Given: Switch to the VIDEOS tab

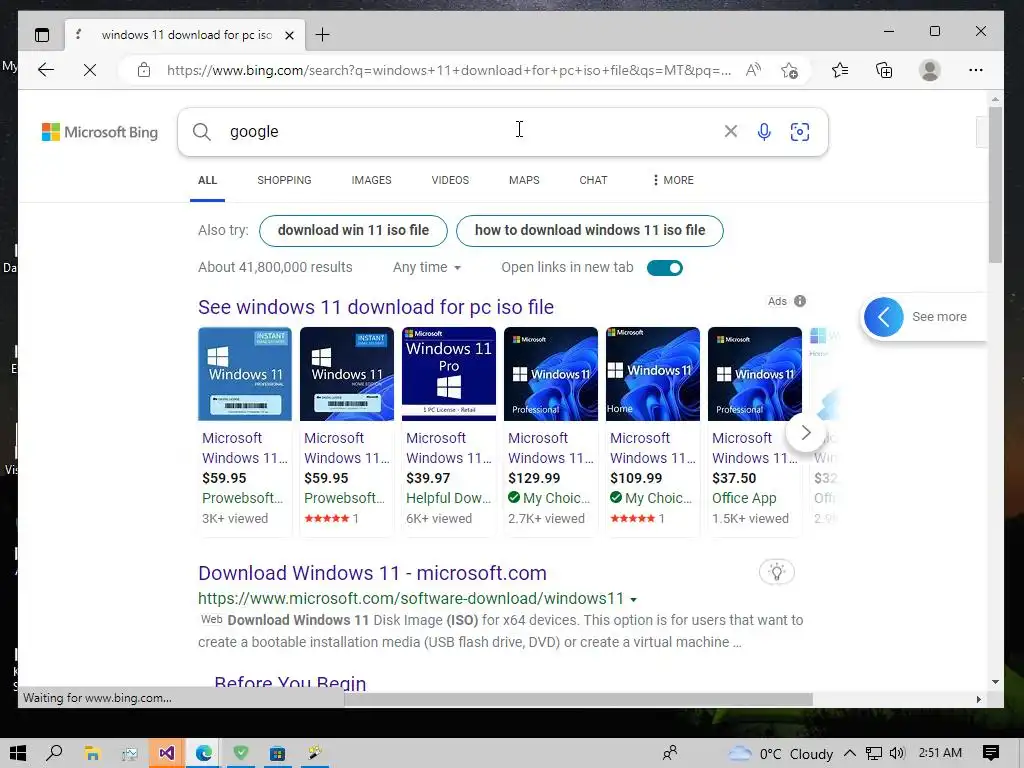Looking at the screenshot, I should pyautogui.click(x=450, y=180).
